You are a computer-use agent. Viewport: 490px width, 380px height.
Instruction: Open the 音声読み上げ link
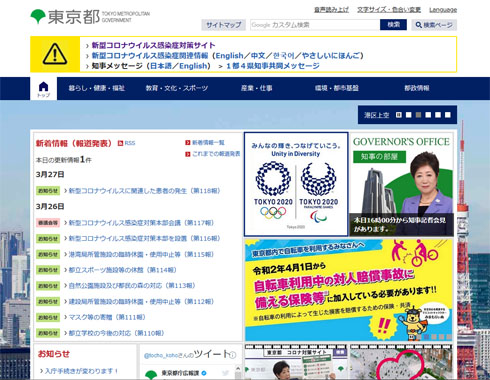(331, 10)
